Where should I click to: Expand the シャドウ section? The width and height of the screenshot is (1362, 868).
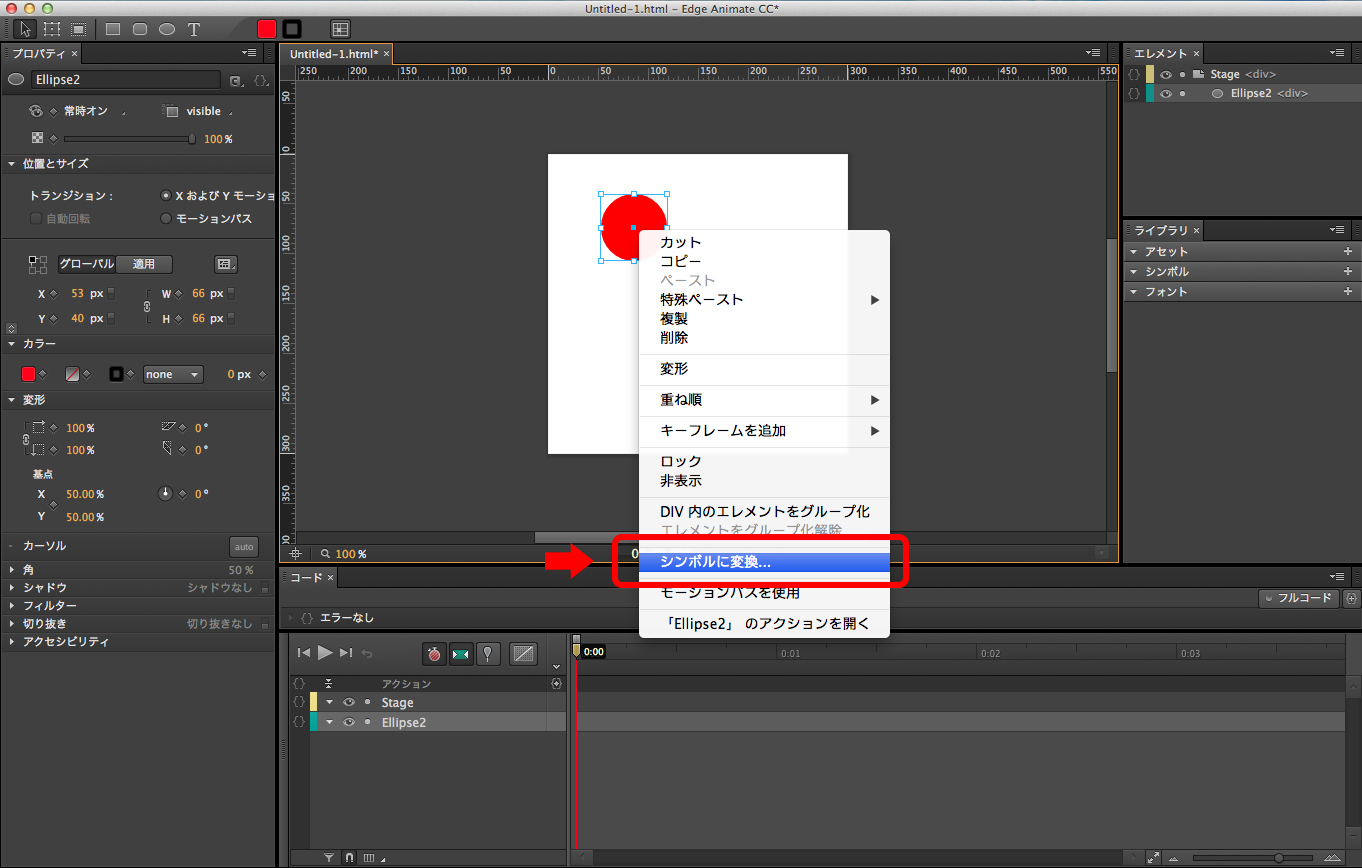[12, 588]
